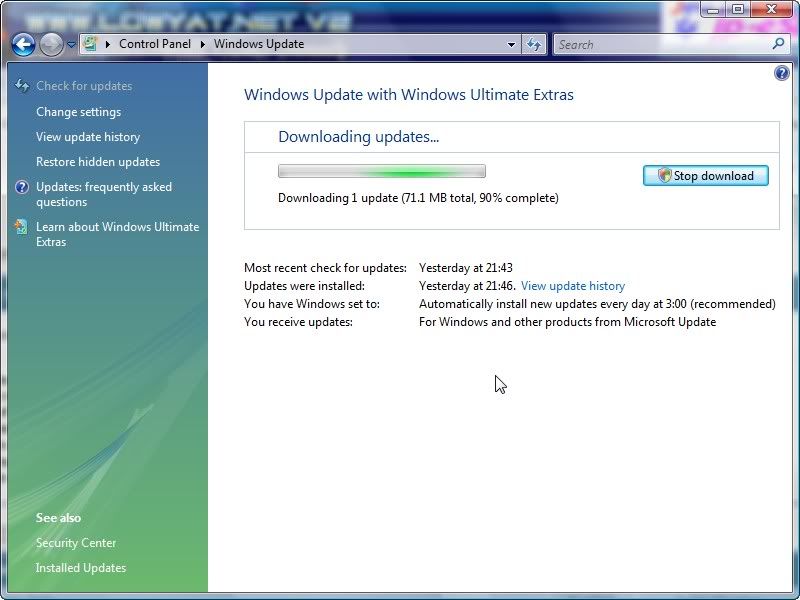Click the Forward navigation arrow
This screenshot has height=600, width=800.
click(x=51, y=44)
